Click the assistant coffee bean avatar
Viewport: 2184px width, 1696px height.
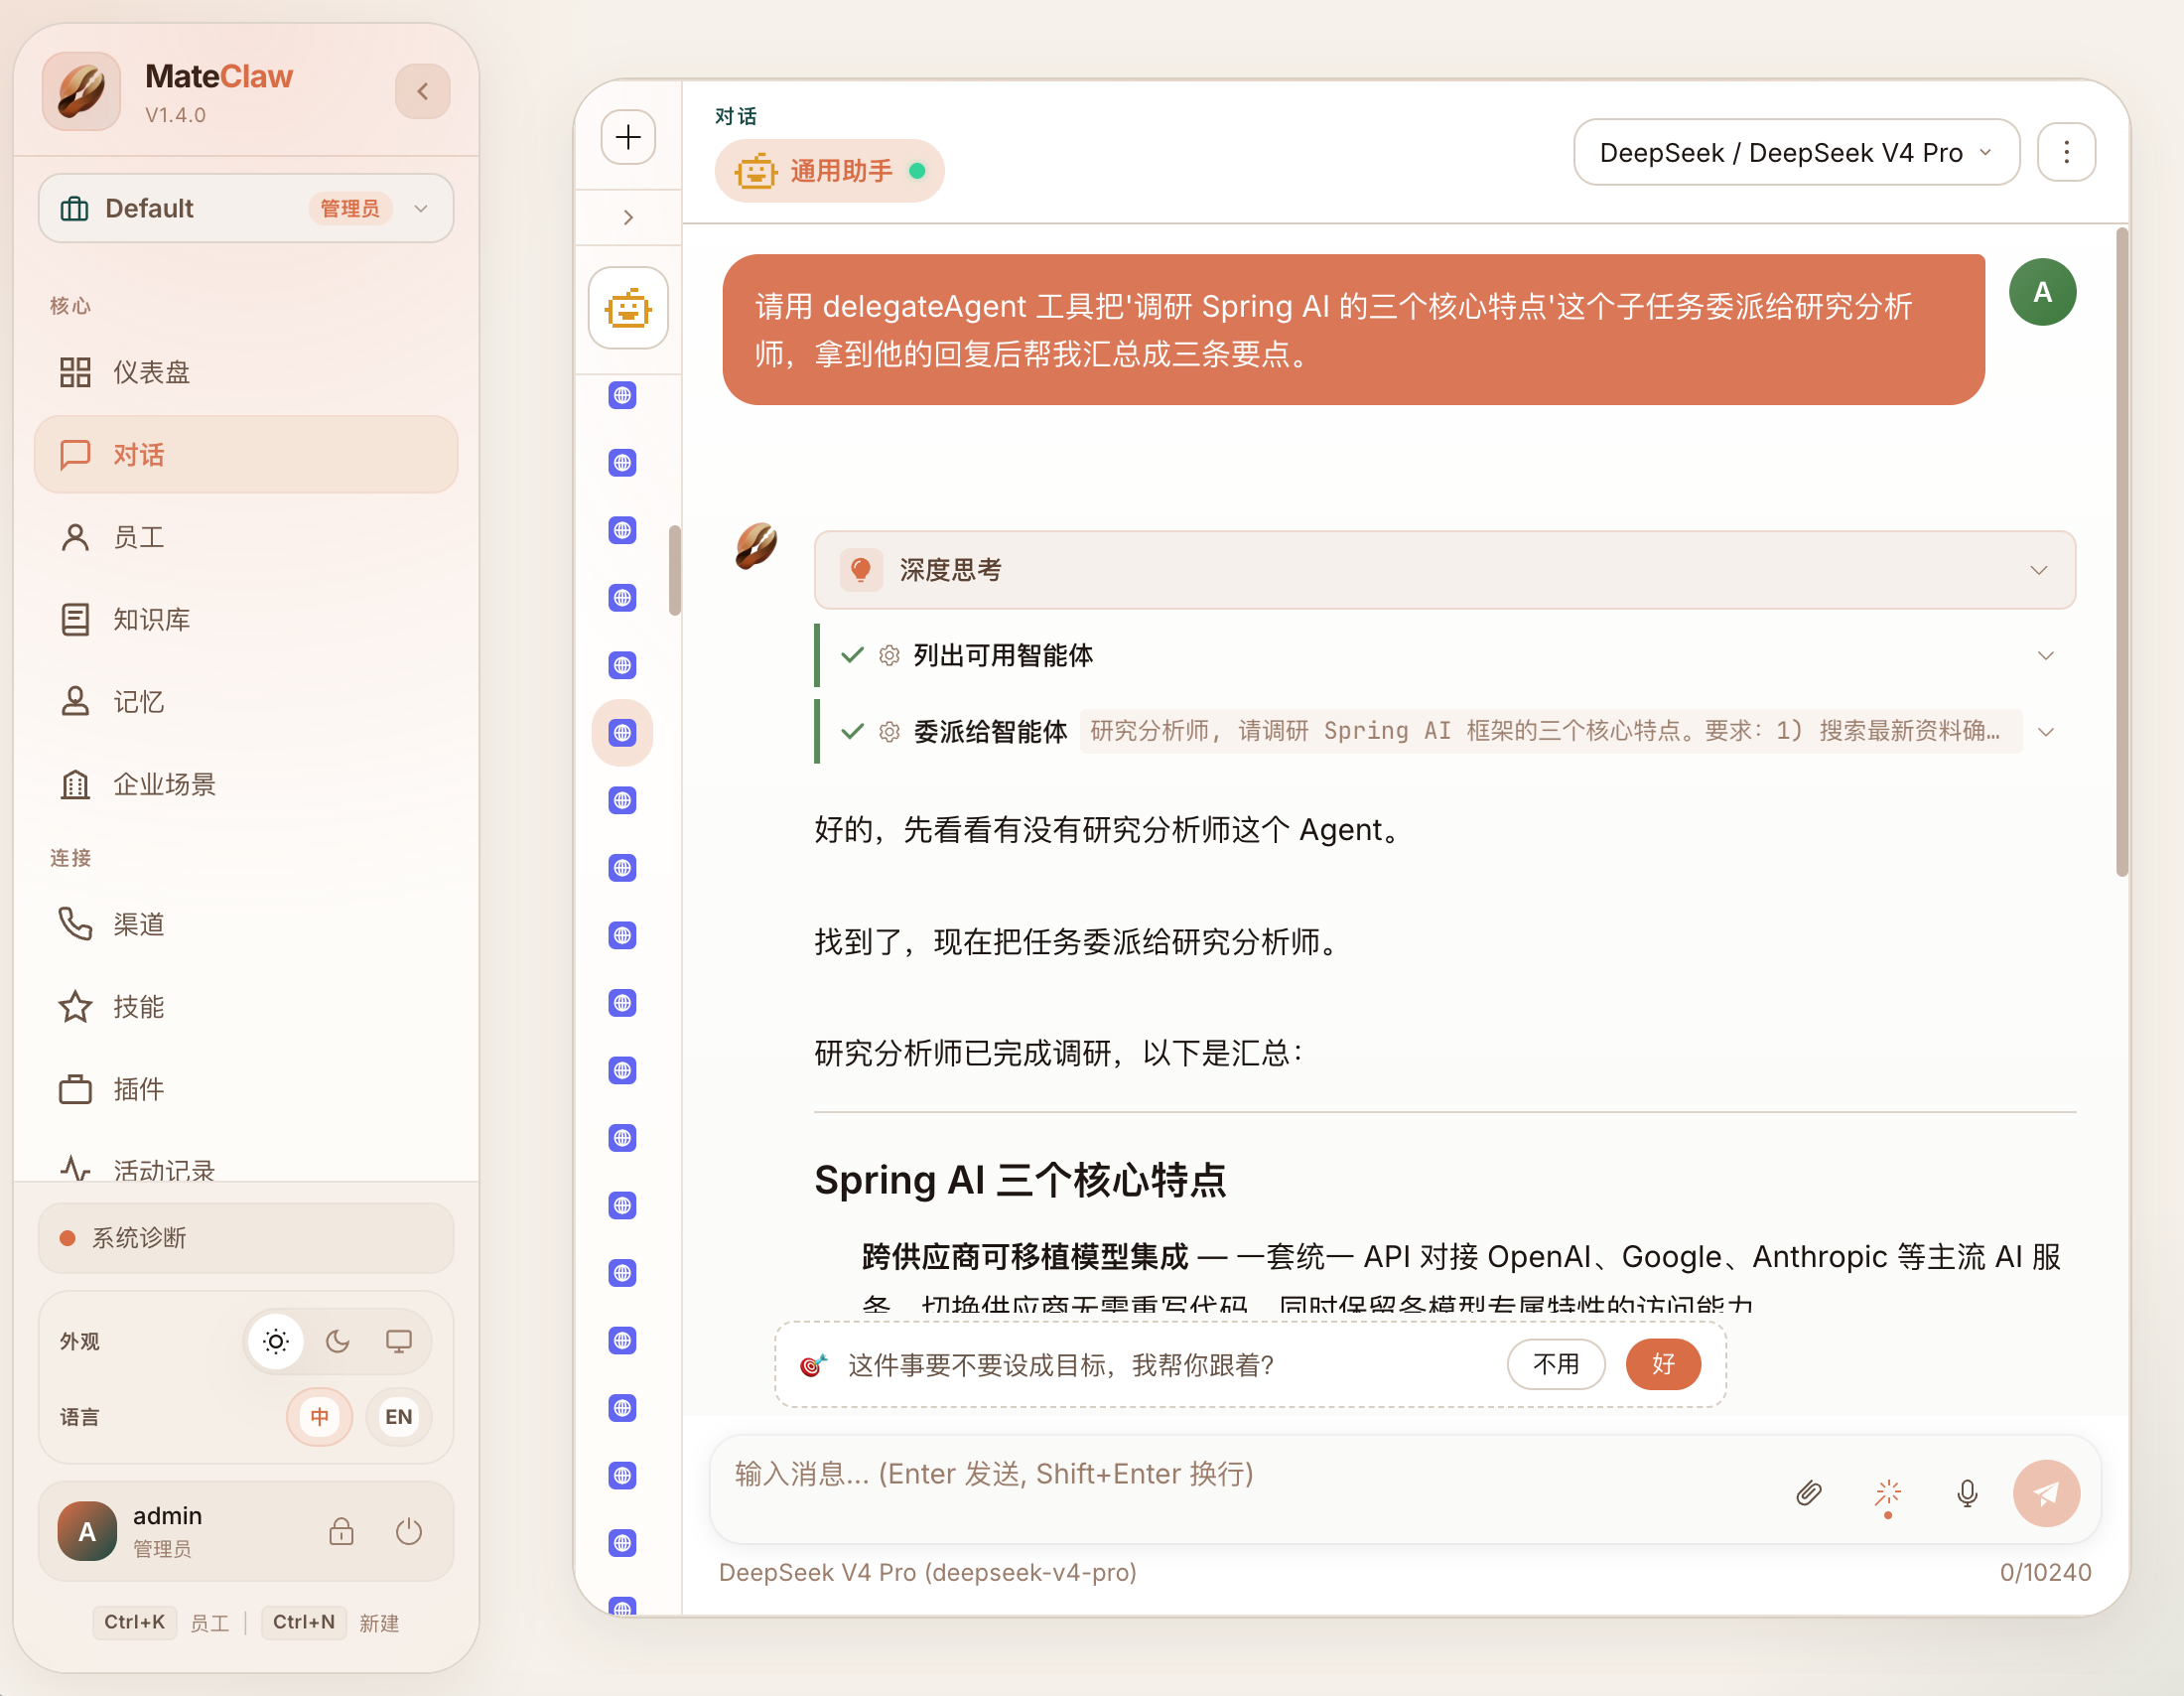(x=757, y=546)
